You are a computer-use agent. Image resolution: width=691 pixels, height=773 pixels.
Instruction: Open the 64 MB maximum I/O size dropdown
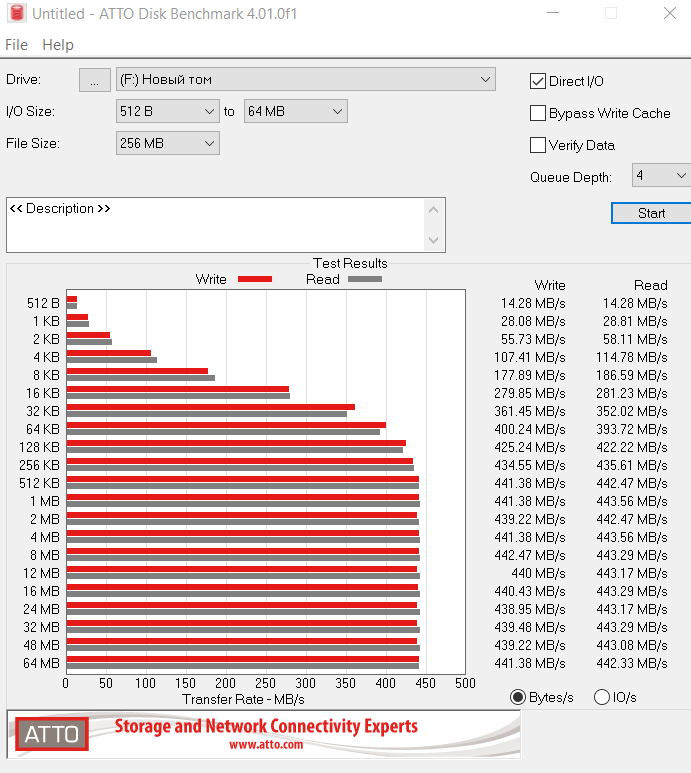coord(295,111)
